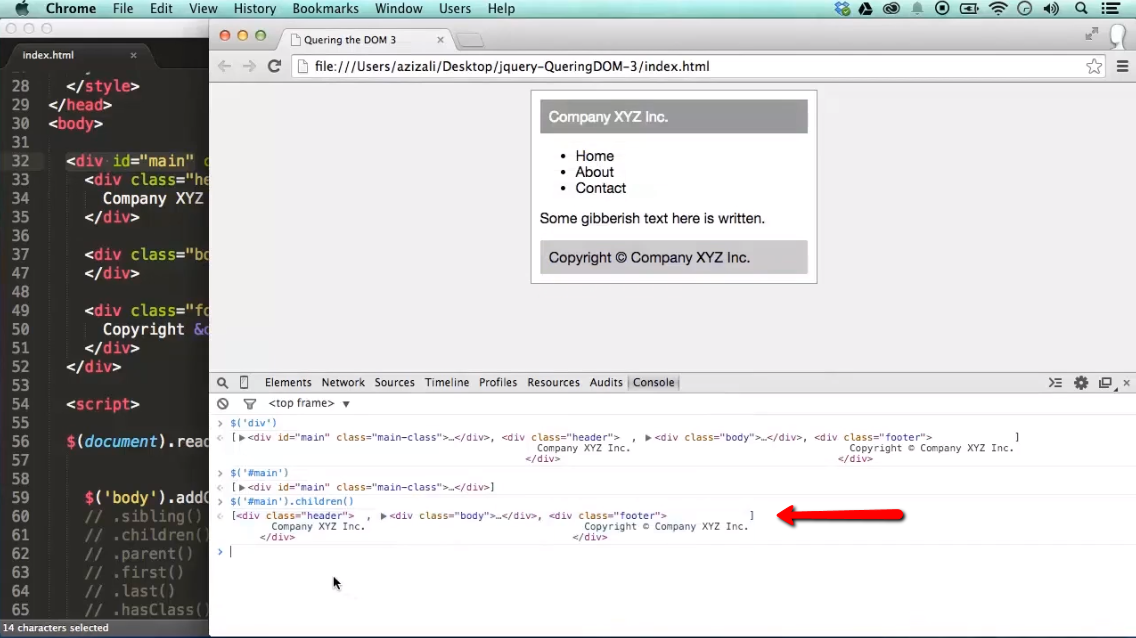Open the History menu

254,9
